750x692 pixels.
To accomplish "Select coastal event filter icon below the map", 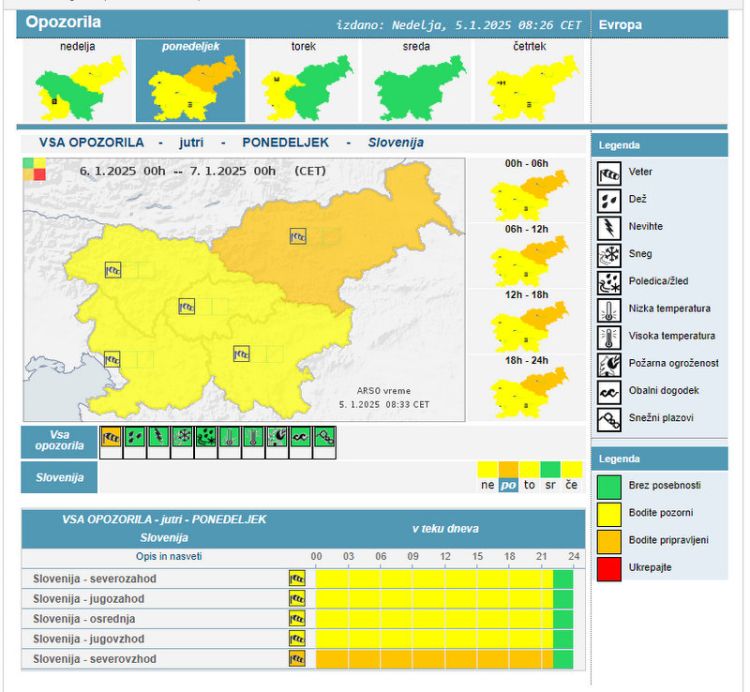I will point(301,436).
